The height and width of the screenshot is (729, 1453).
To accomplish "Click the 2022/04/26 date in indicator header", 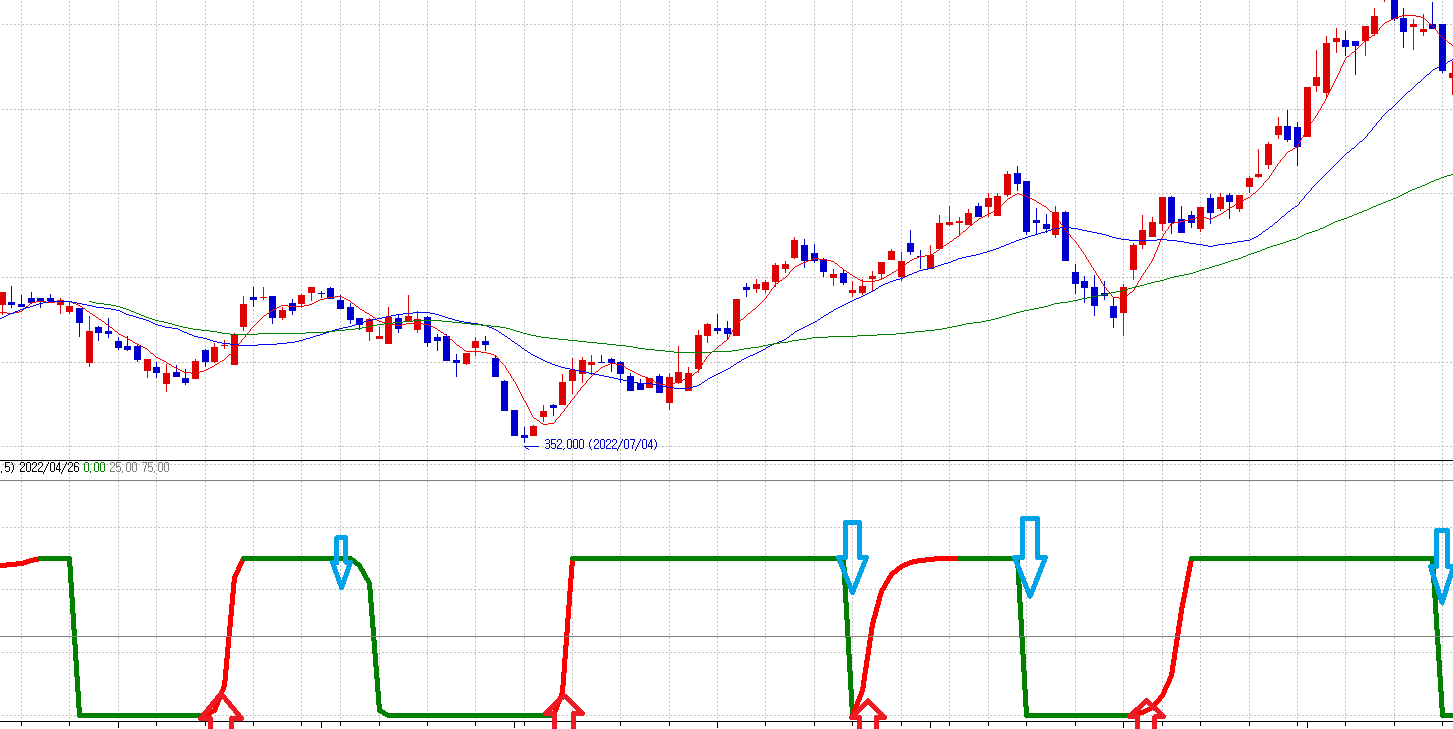I will (49, 467).
